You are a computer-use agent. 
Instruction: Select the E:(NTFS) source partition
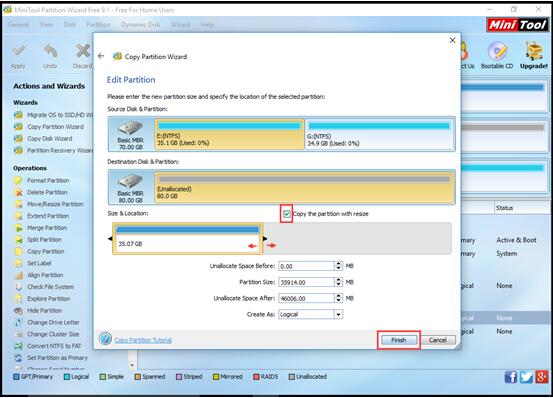[229, 134]
